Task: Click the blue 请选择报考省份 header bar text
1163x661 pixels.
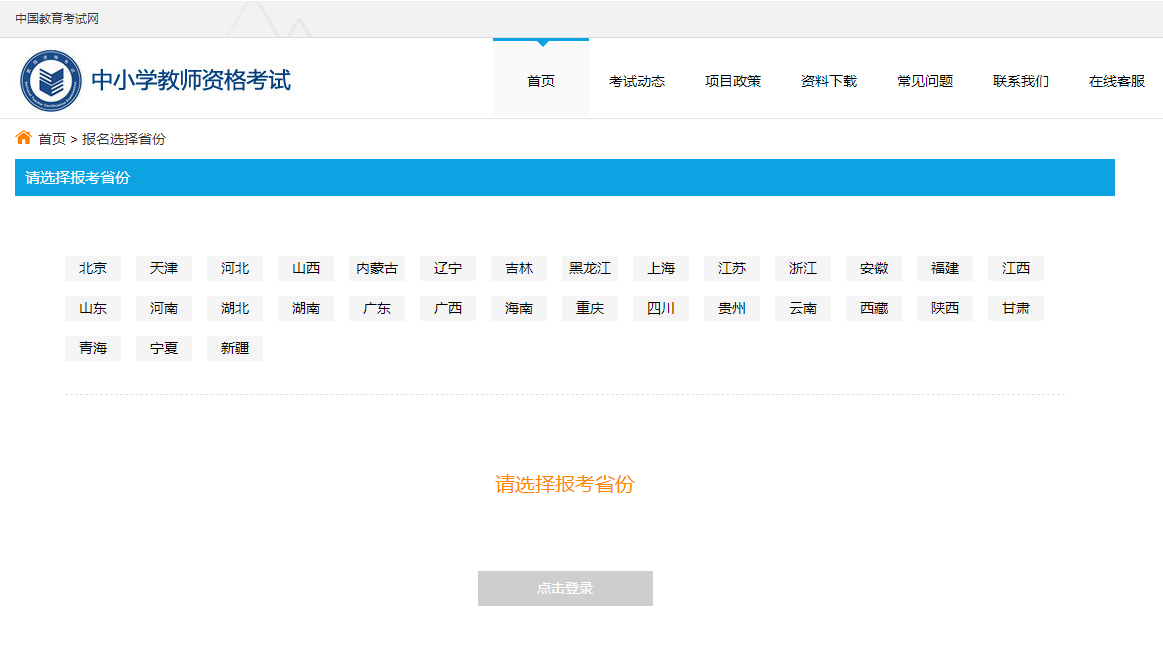Action: tap(77, 177)
